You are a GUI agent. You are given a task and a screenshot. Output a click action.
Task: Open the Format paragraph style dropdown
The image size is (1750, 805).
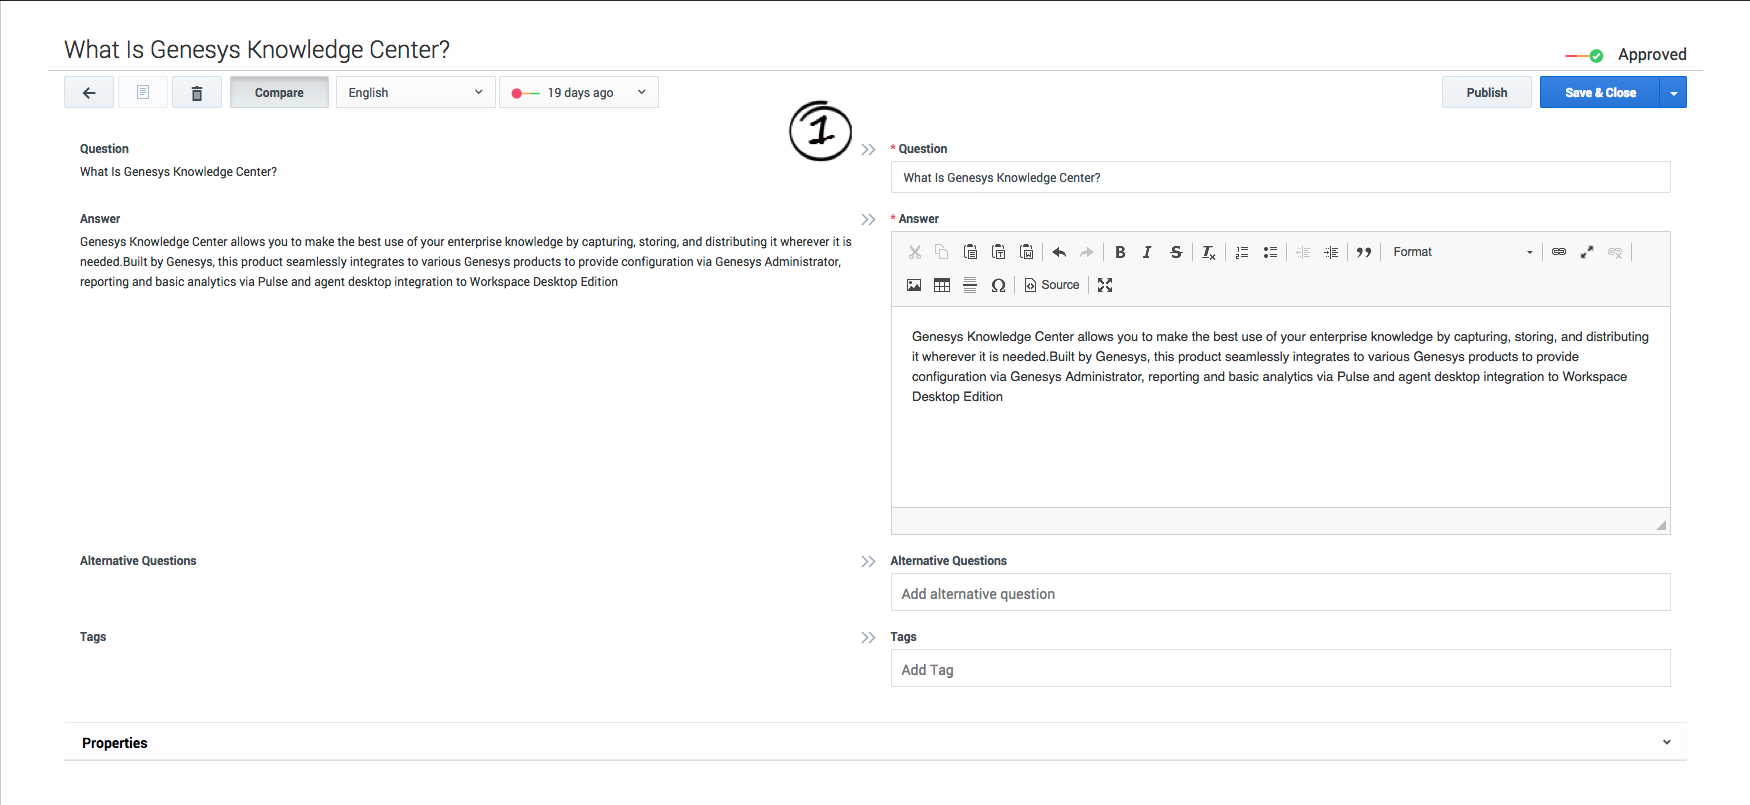click(x=1462, y=253)
